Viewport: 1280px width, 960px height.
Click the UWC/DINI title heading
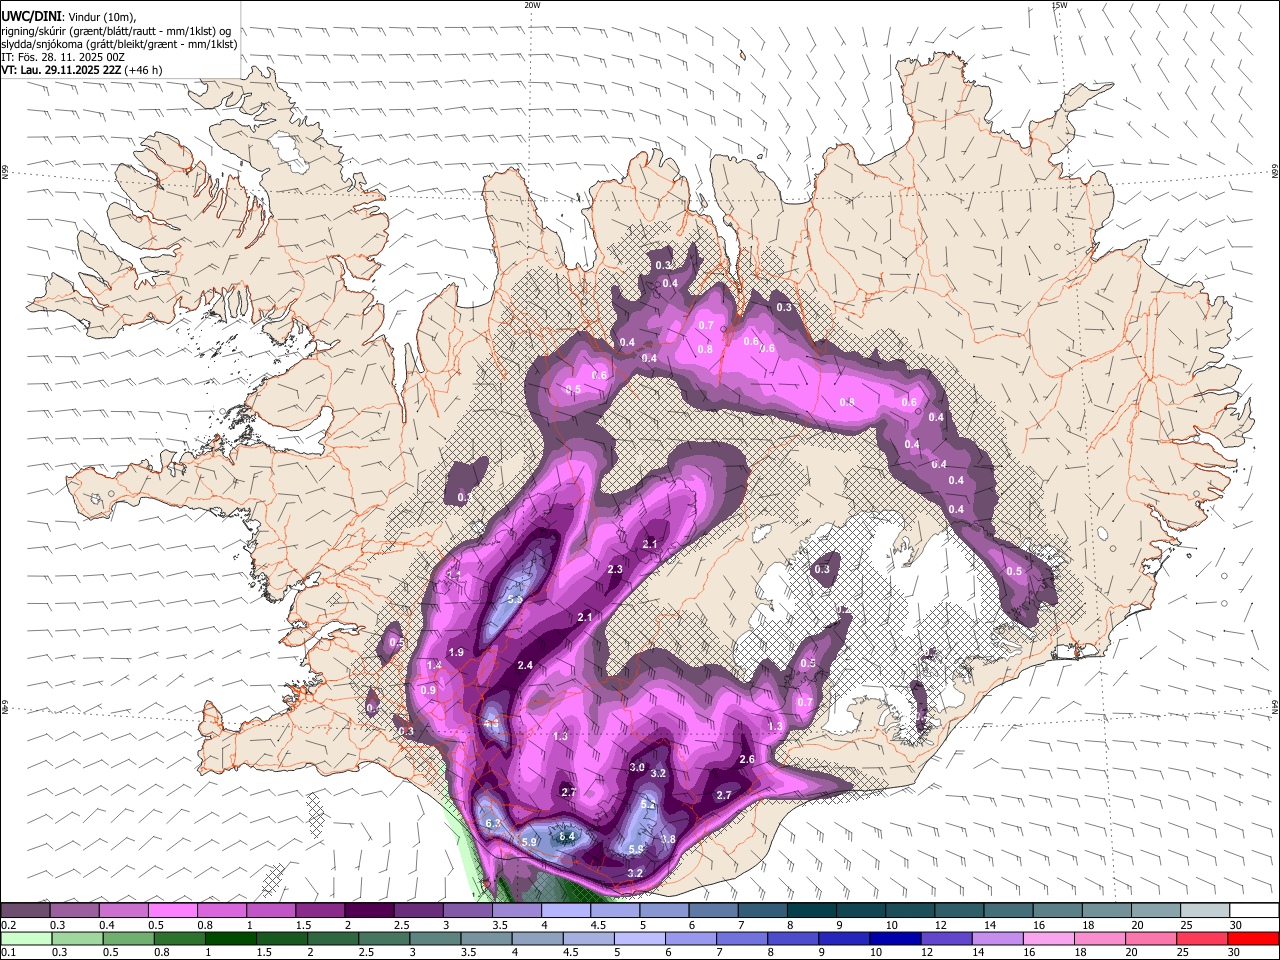point(31,16)
